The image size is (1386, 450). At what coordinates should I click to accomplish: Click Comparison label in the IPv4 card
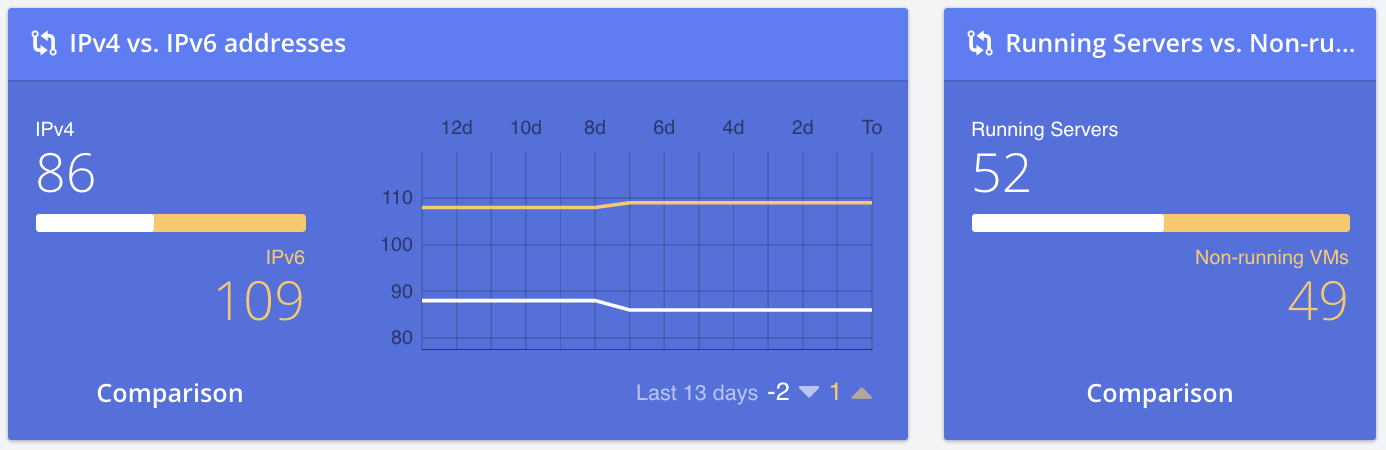[x=170, y=393]
